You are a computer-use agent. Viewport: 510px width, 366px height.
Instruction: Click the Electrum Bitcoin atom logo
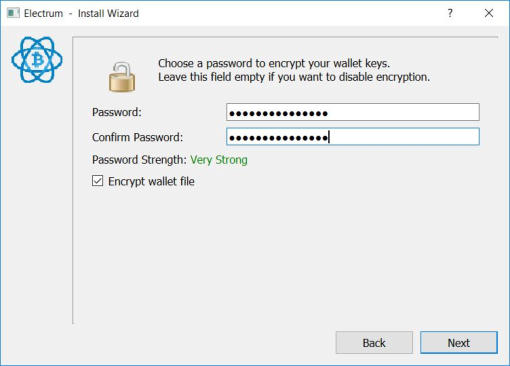point(37,60)
